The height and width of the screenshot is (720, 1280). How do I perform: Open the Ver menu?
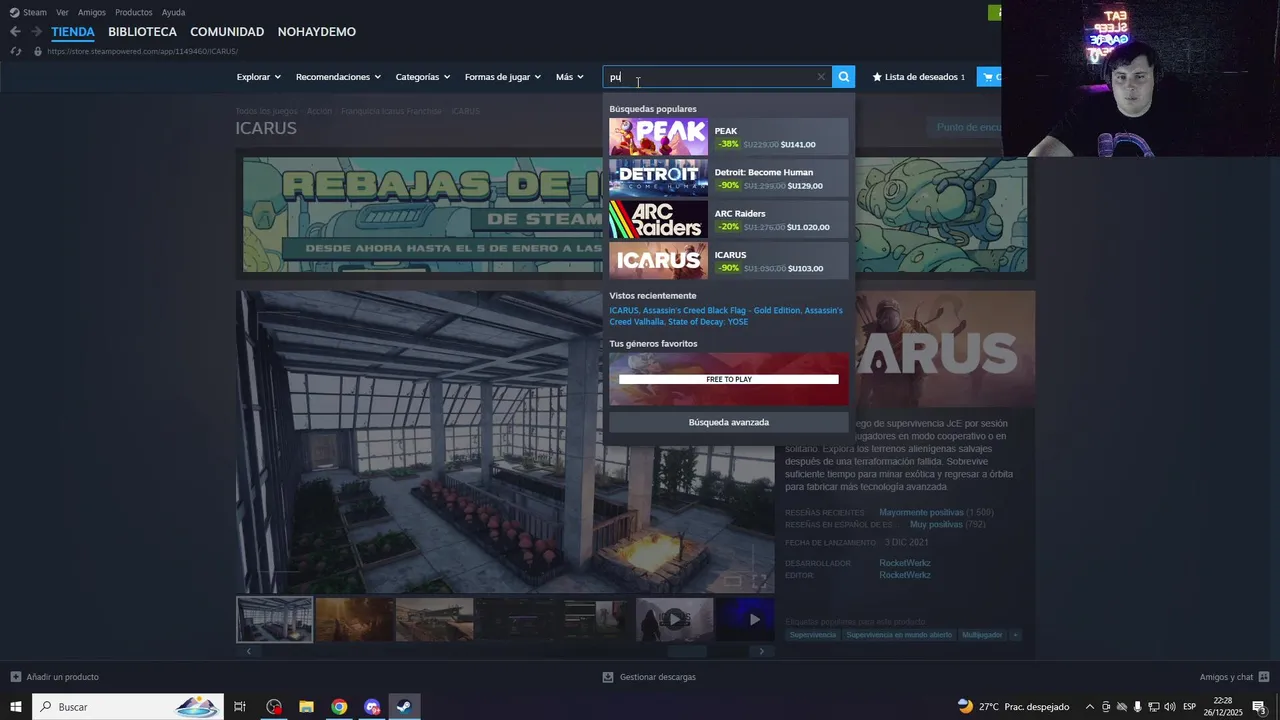click(x=63, y=13)
